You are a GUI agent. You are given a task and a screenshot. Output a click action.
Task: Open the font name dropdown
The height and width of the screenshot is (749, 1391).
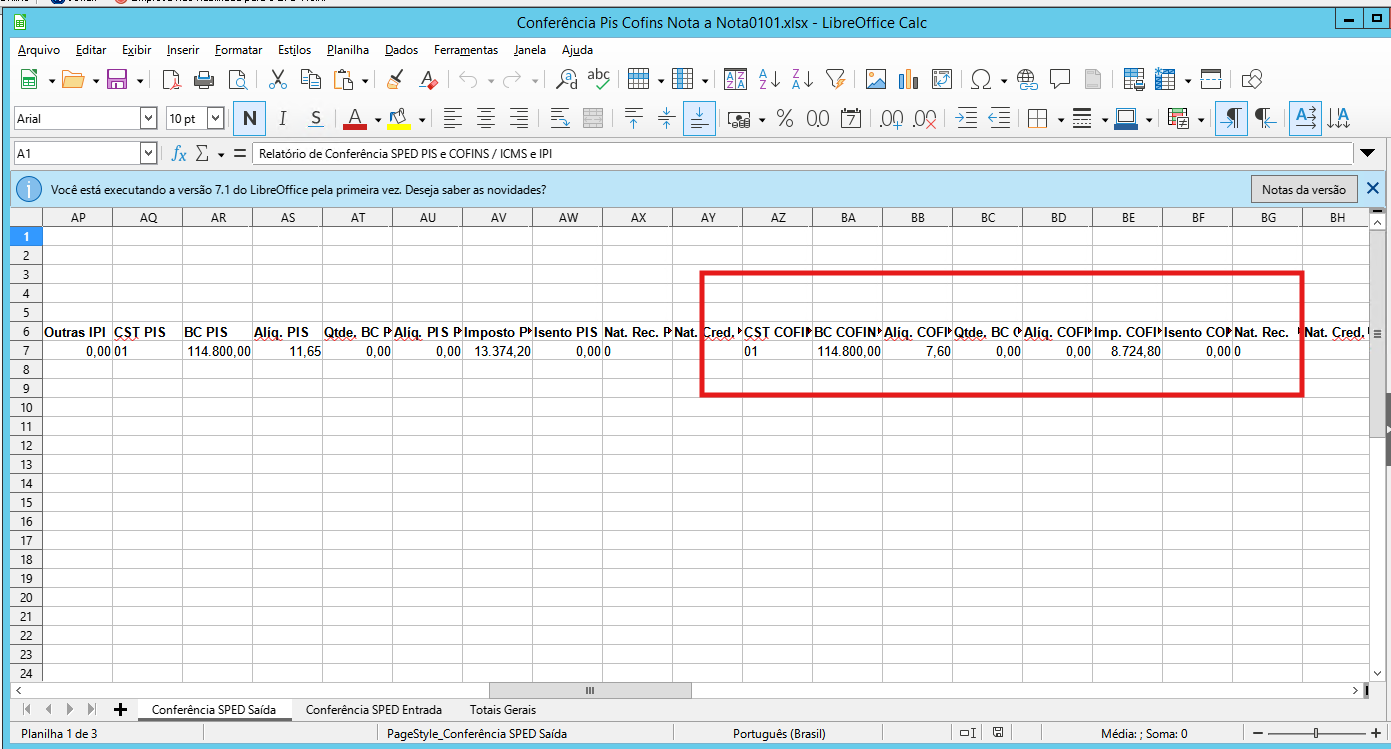click(149, 119)
